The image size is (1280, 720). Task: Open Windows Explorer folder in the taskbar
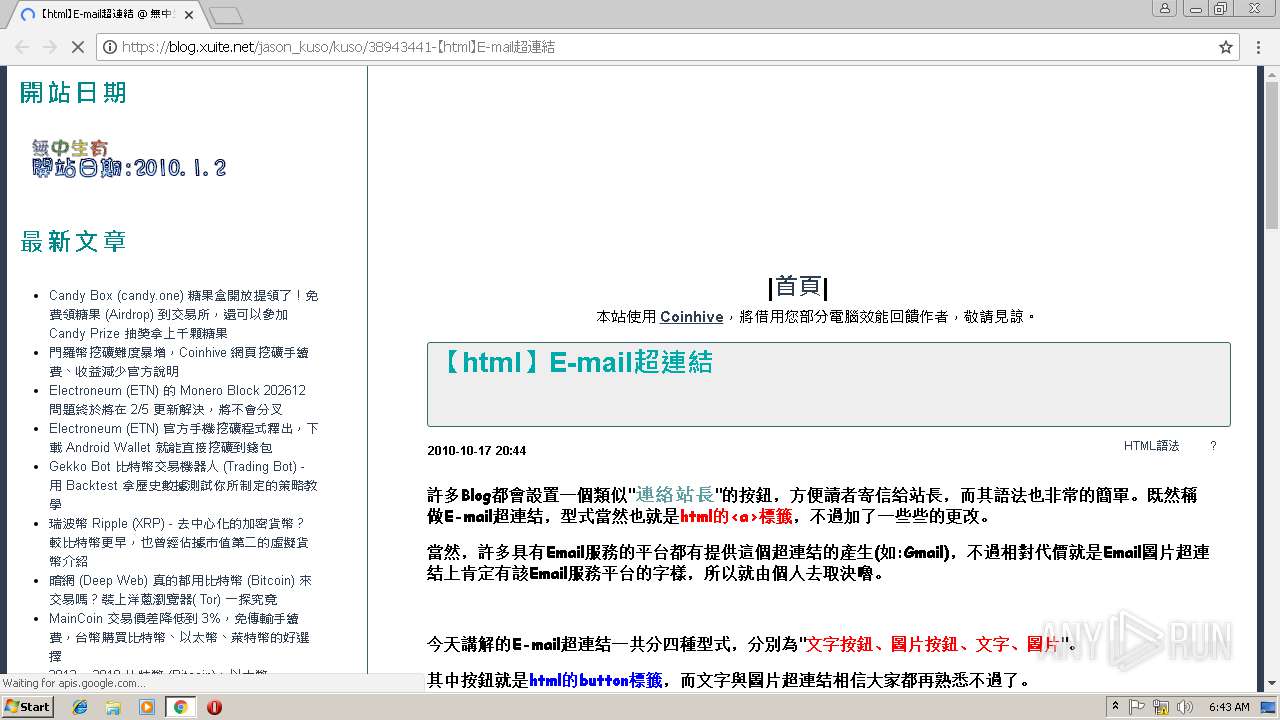coord(114,707)
